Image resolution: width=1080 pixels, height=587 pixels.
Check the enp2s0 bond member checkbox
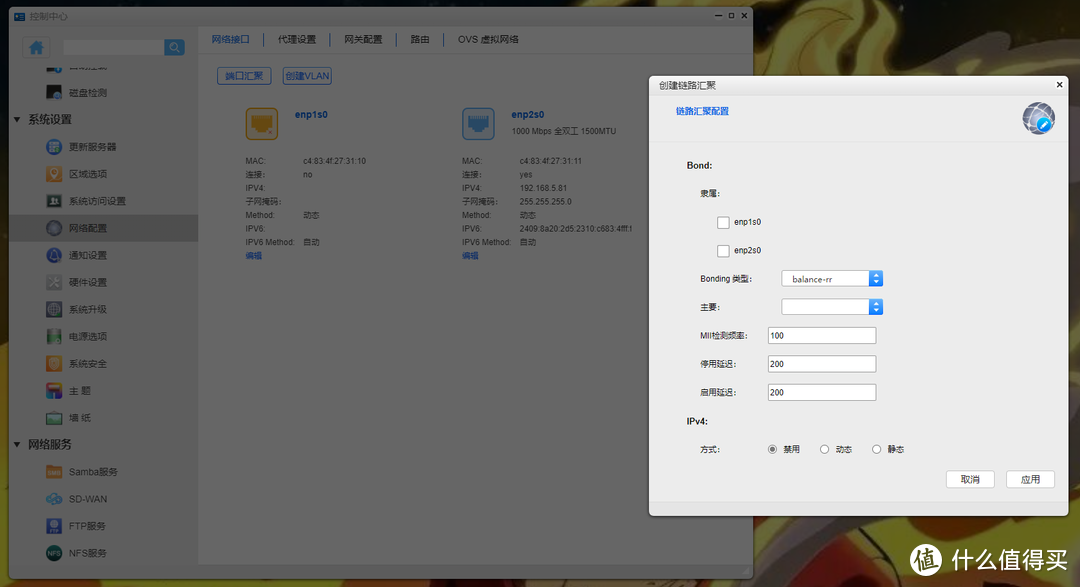click(x=723, y=250)
